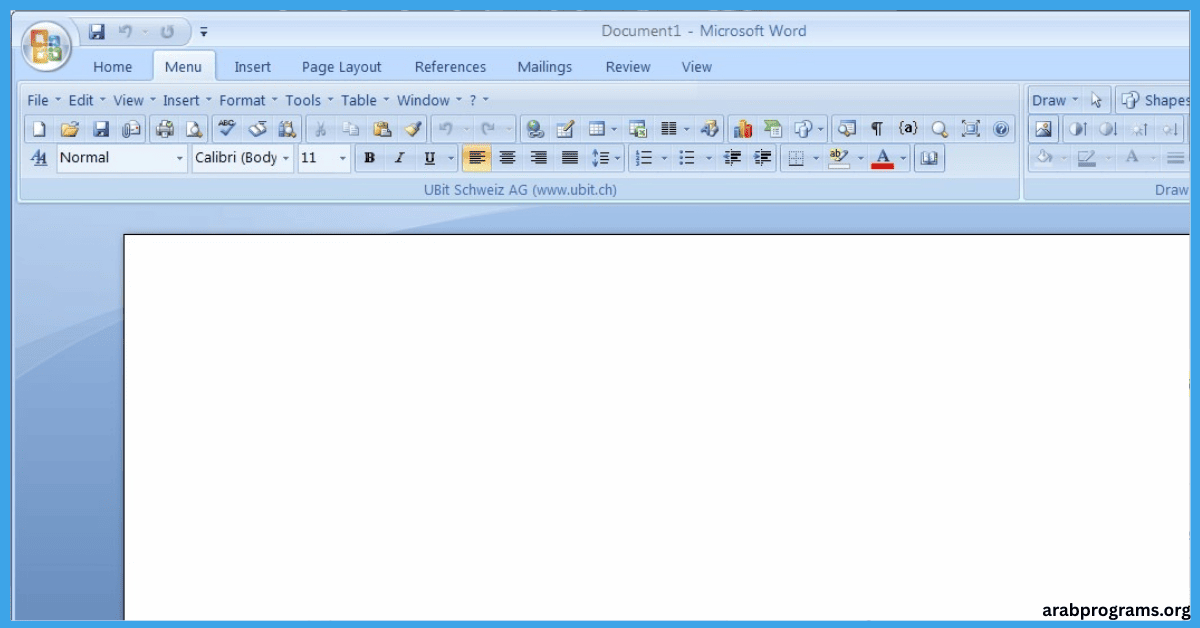Click the Open folder icon
1200x628 pixels.
[69, 129]
